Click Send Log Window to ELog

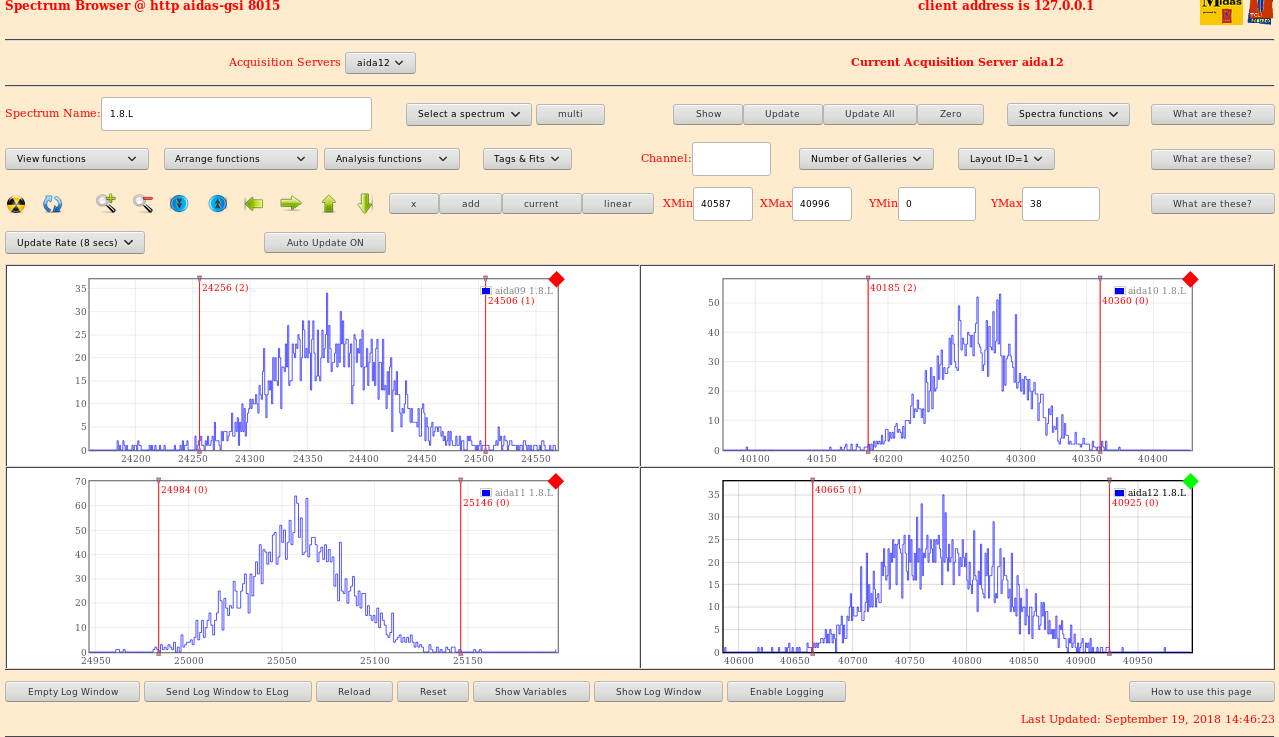(x=227, y=692)
